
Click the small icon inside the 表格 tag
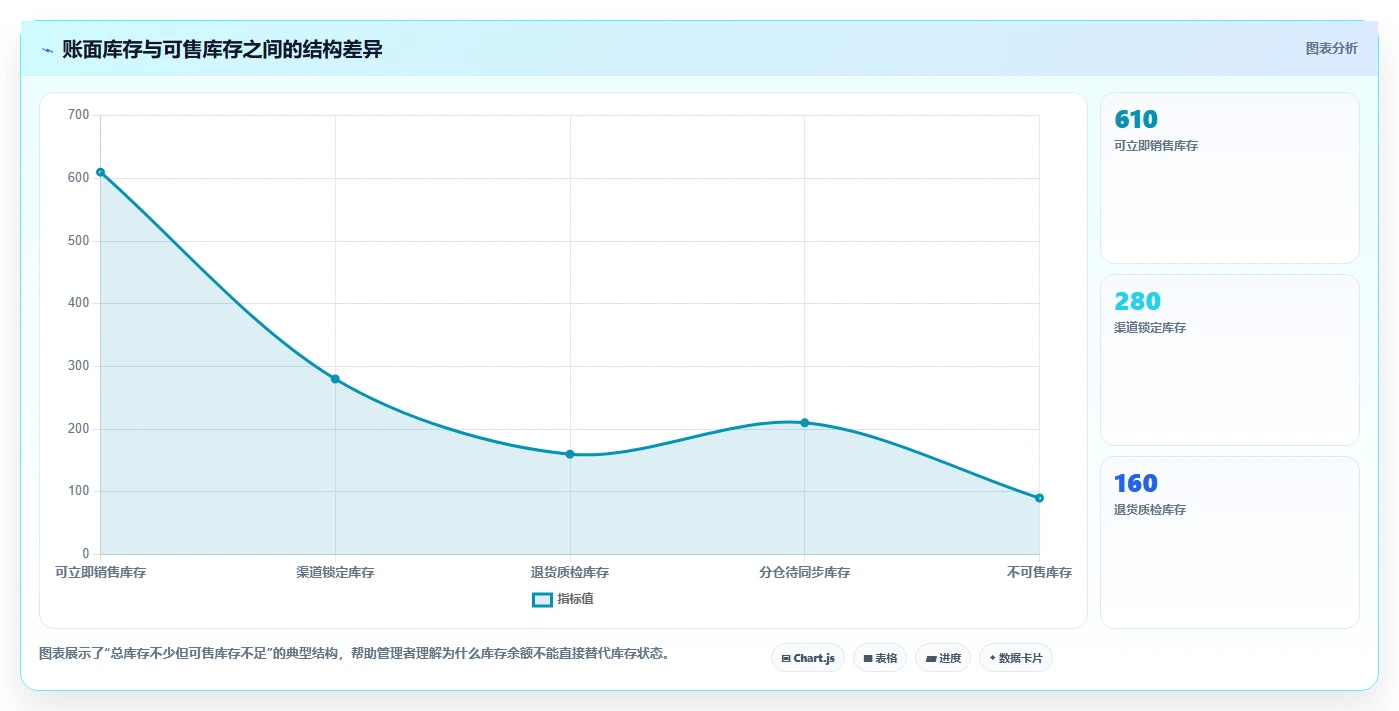click(x=868, y=658)
